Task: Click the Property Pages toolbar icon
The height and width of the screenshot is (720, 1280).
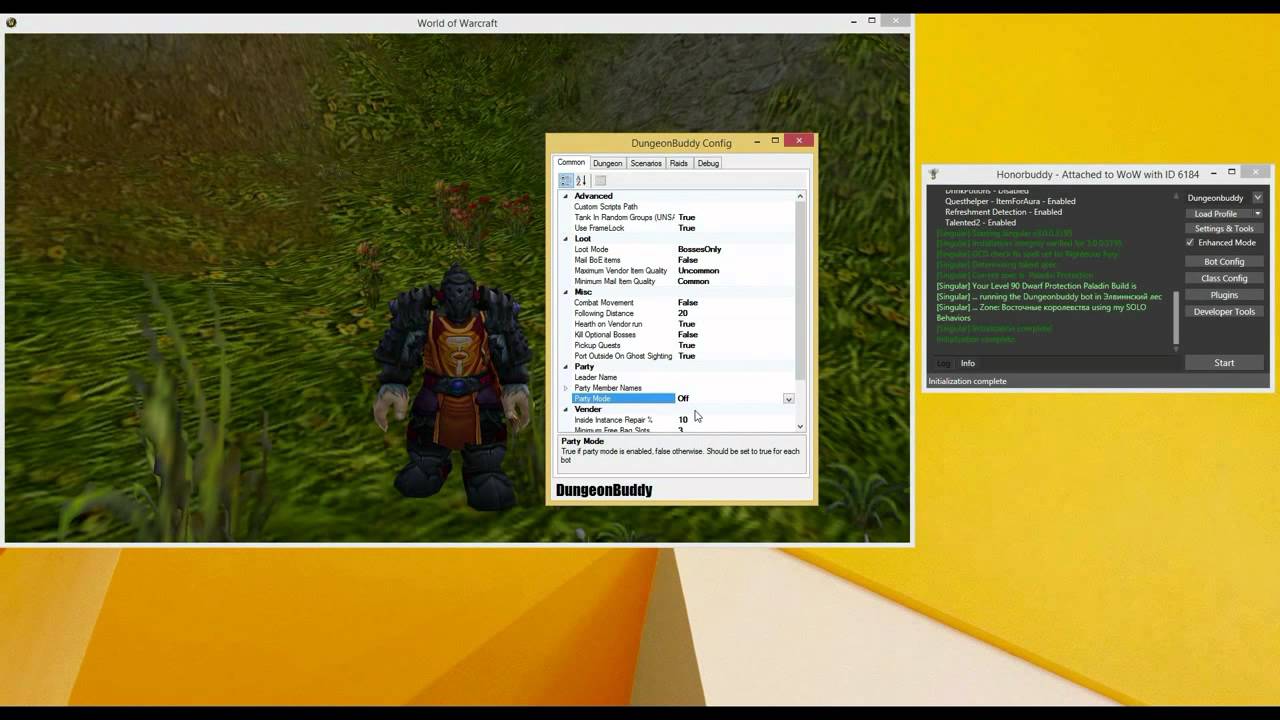Action: pyautogui.click(x=600, y=181)
